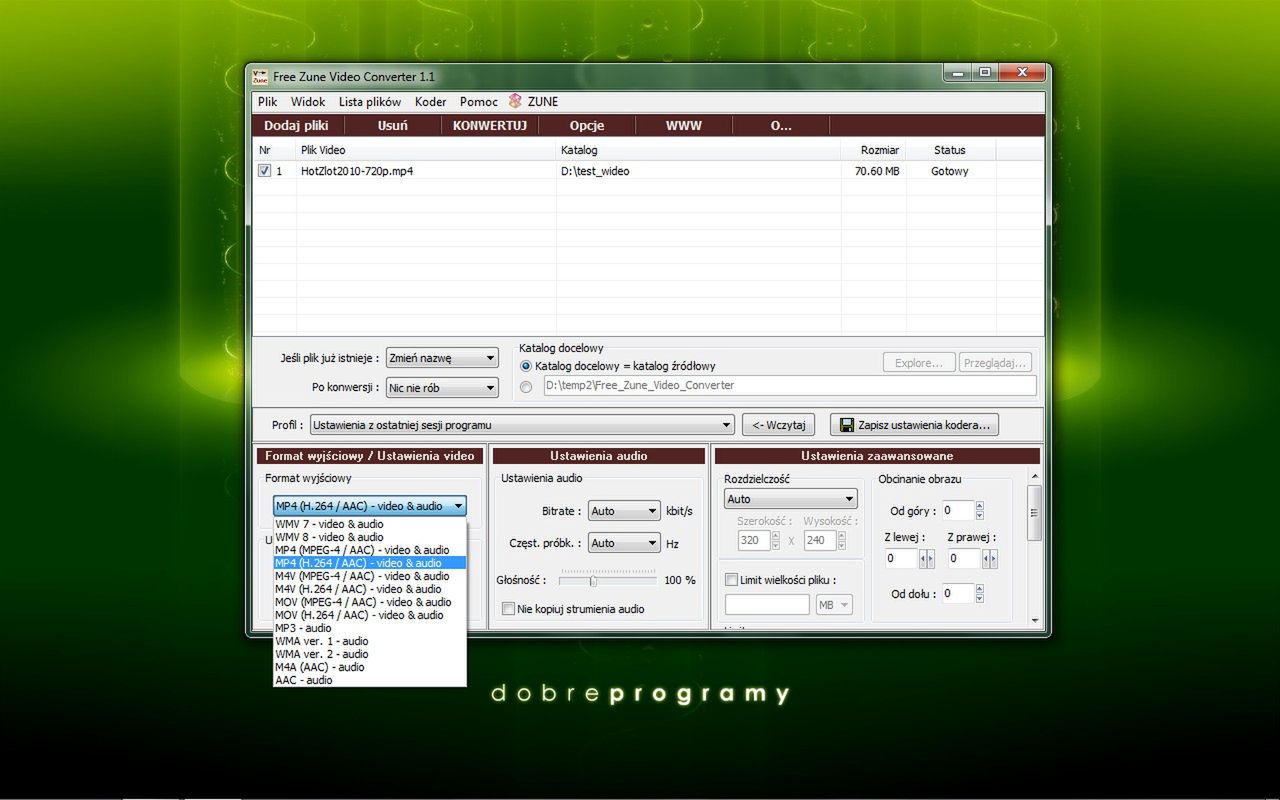The width and height of the screenshot is (1280, 800).
Task: Open Opcje from the toolbar
Action: click(587, 126)
